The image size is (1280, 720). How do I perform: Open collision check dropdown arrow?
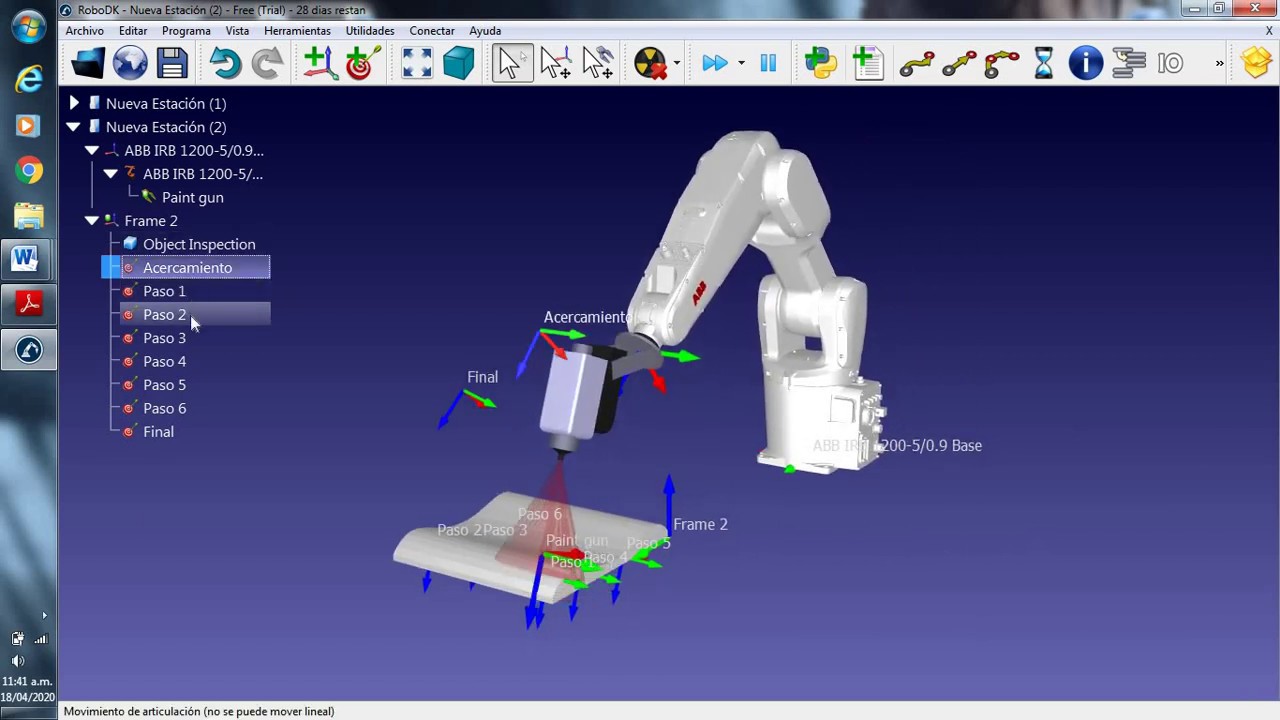677,63
